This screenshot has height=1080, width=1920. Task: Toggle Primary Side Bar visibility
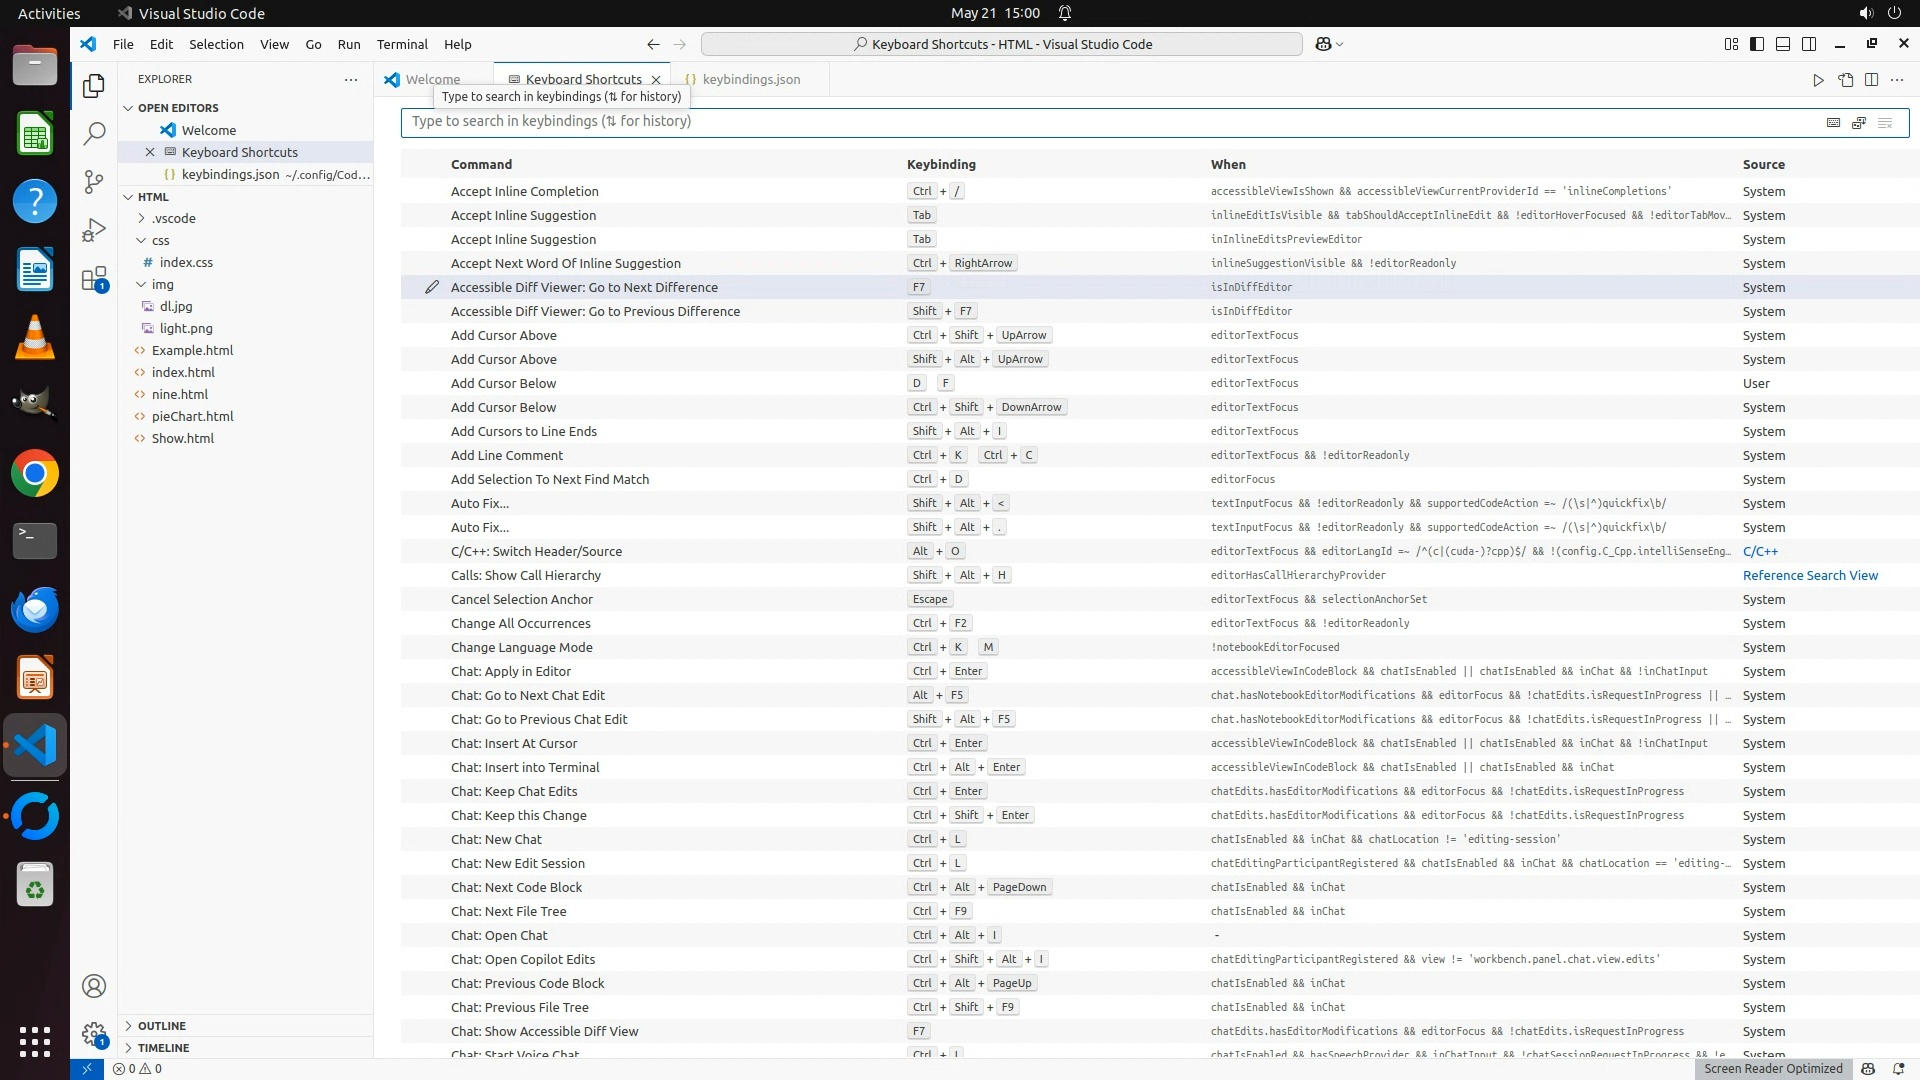pos(1757,44)
